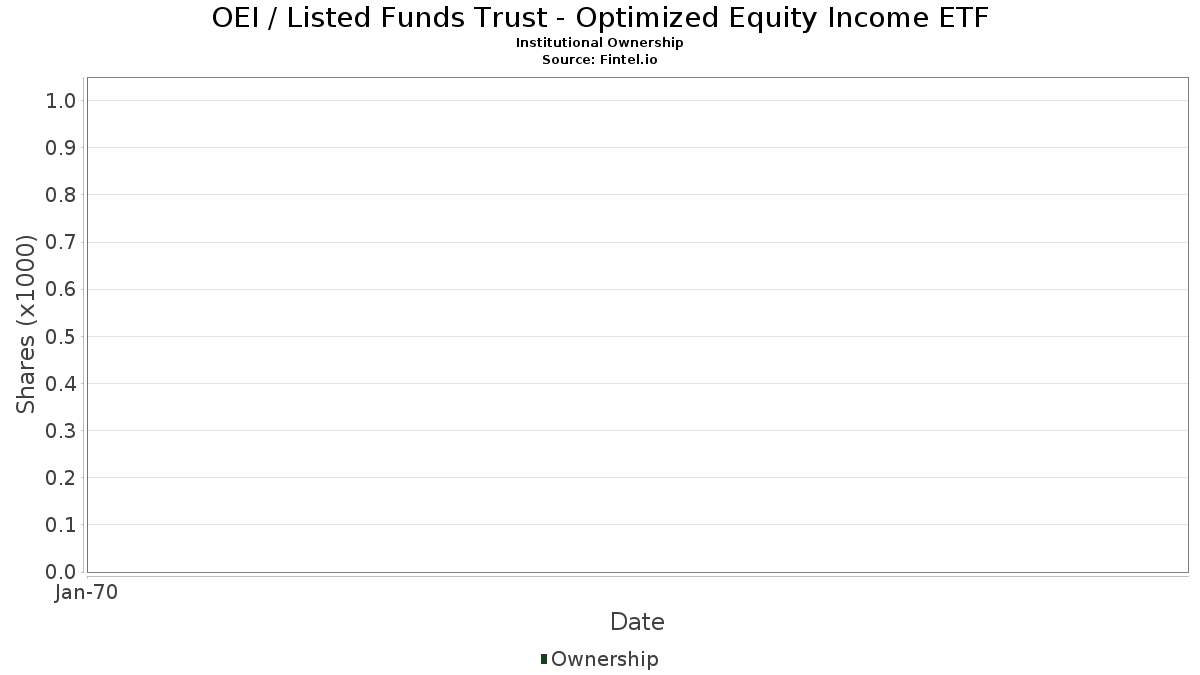This screenshot has height=675, width=1200.
Task: Toggle the Ownership series legend label
Action: [604, 659]
